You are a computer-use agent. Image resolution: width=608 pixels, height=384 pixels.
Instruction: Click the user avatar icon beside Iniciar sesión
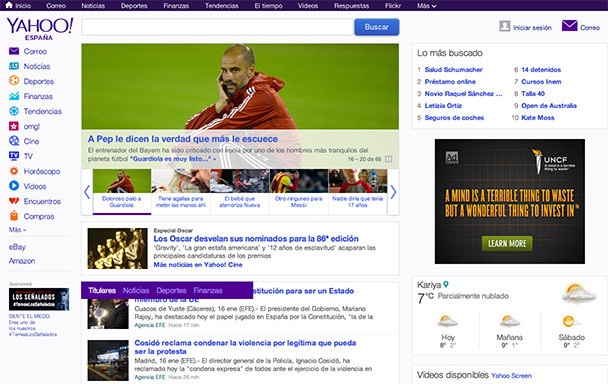pos(504,26)
